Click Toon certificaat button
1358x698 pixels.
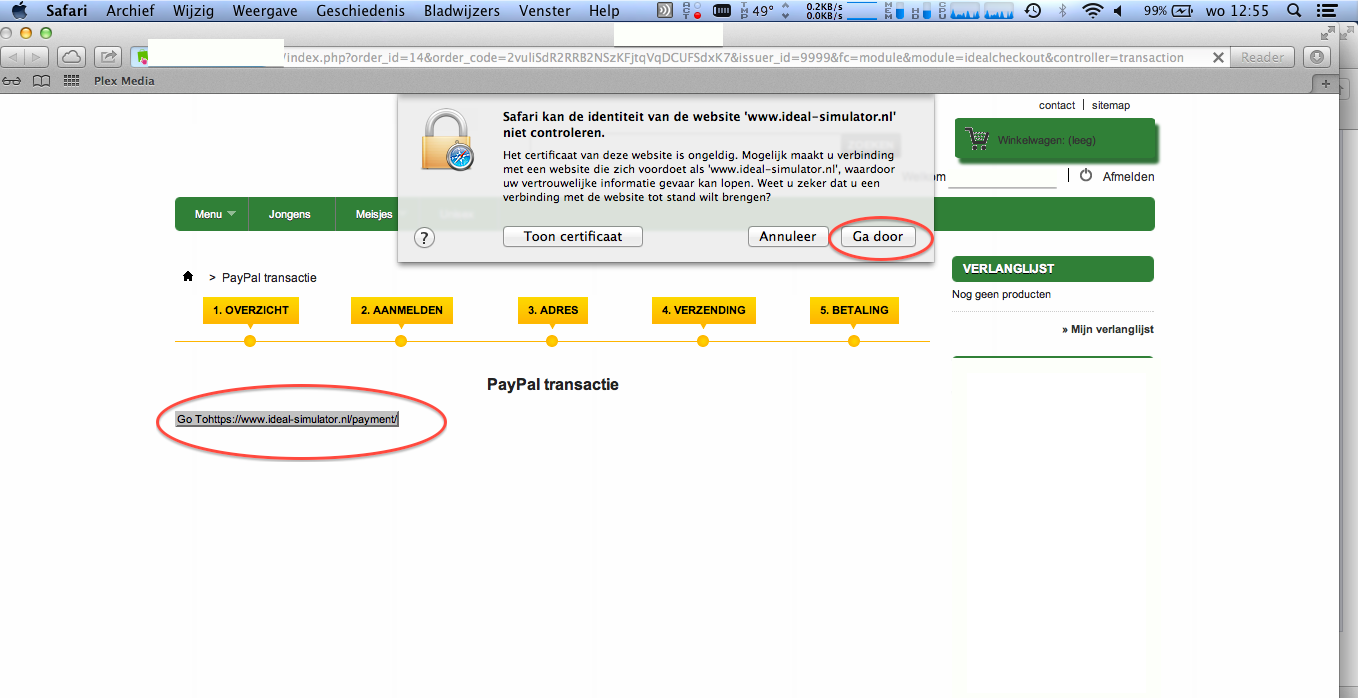click(x=573, y=237)
